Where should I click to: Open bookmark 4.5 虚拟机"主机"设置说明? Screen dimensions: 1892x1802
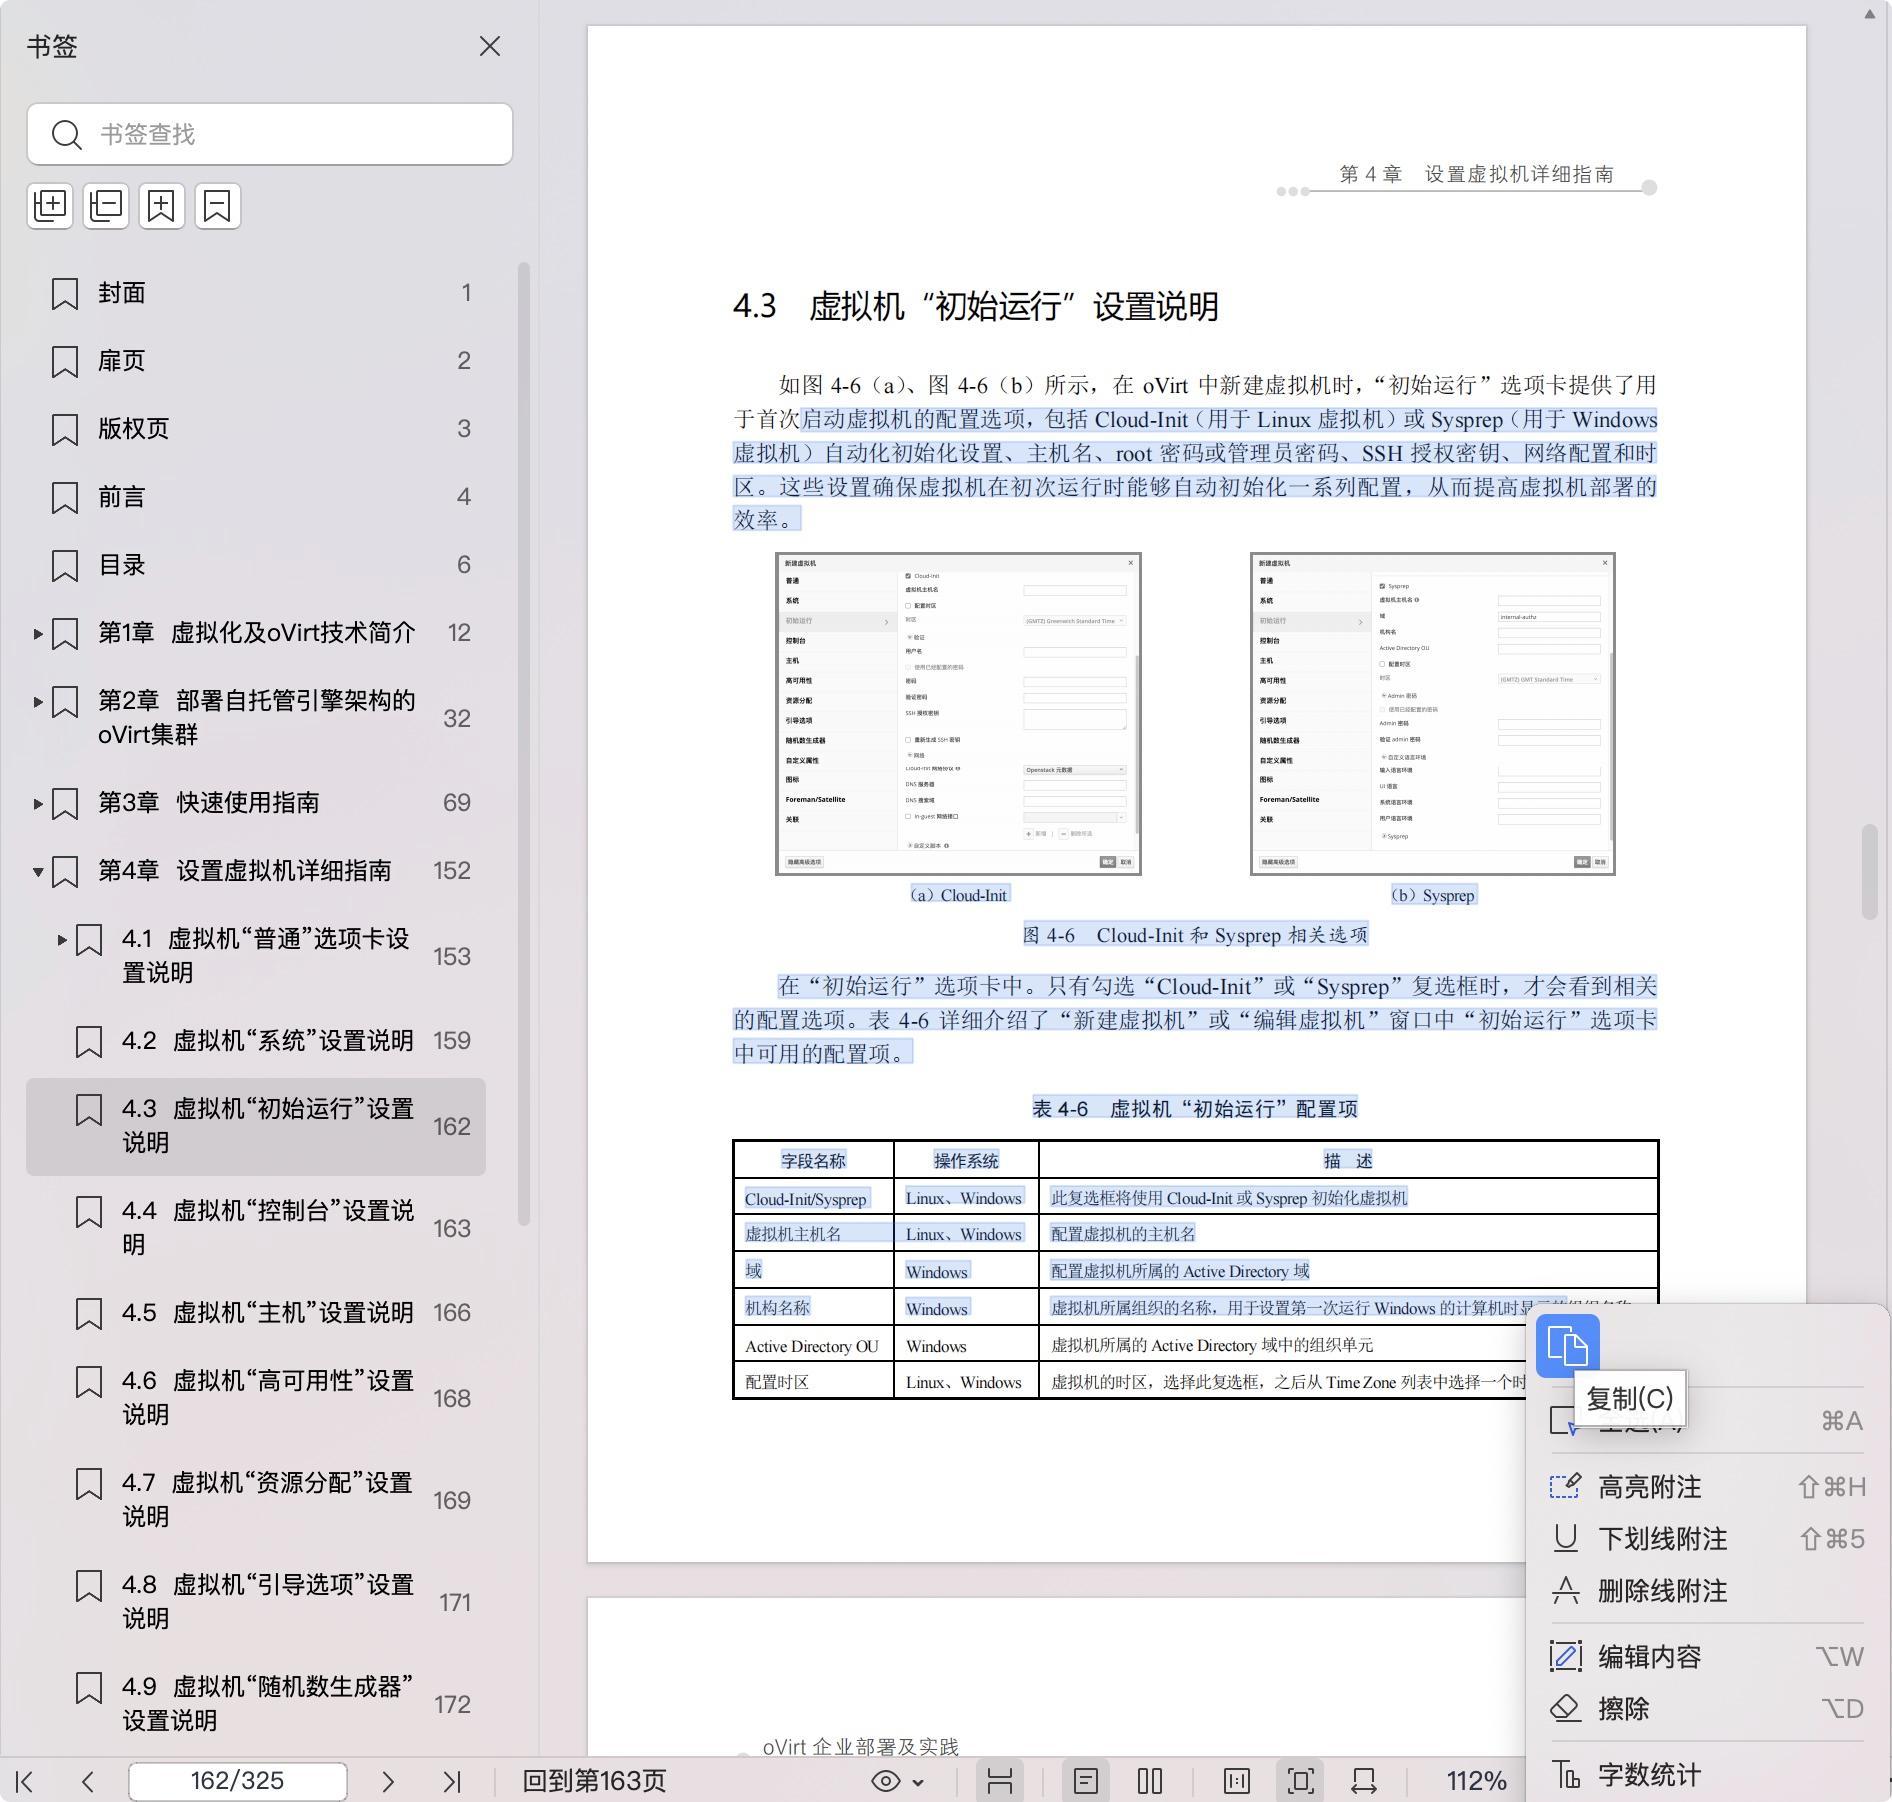(267, 1312)
